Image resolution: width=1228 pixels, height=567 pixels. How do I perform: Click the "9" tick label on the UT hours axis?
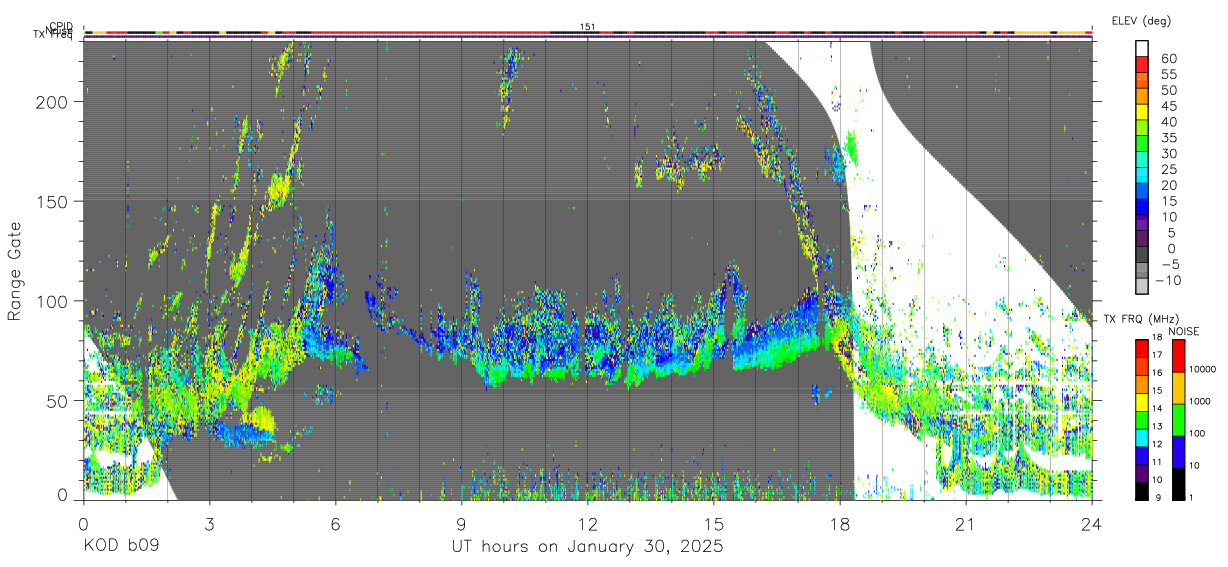point(461,523)
